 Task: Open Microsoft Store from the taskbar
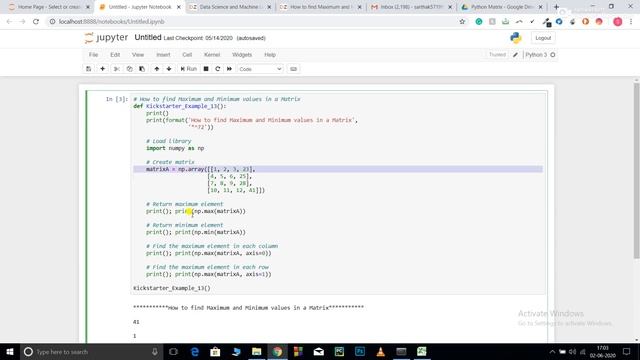tap(215, 351)
